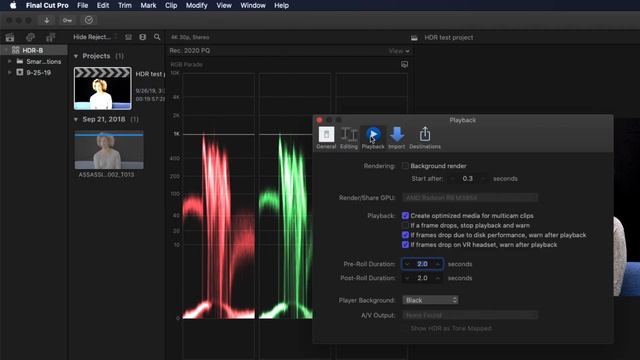Open the Player Background dropdown
The height and width of the screenshot is (360, 640).
coord(430,300)
